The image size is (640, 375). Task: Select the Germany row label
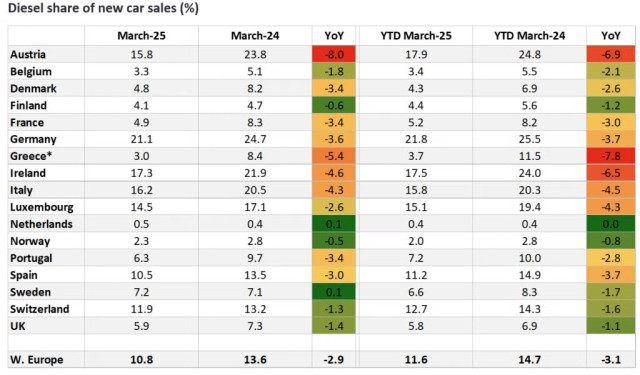click(33, 139)
